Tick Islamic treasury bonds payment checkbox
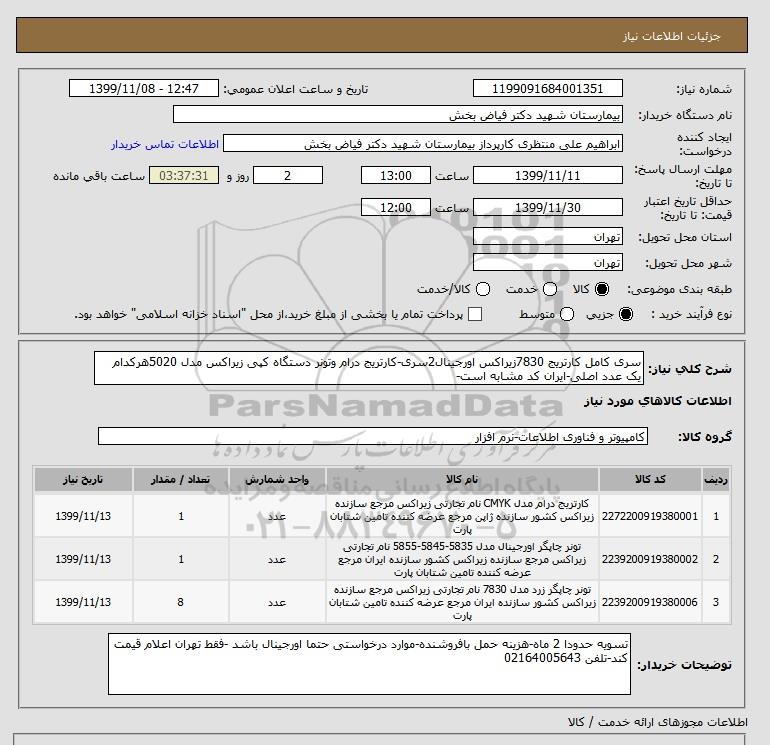 [x=475, y=314]
